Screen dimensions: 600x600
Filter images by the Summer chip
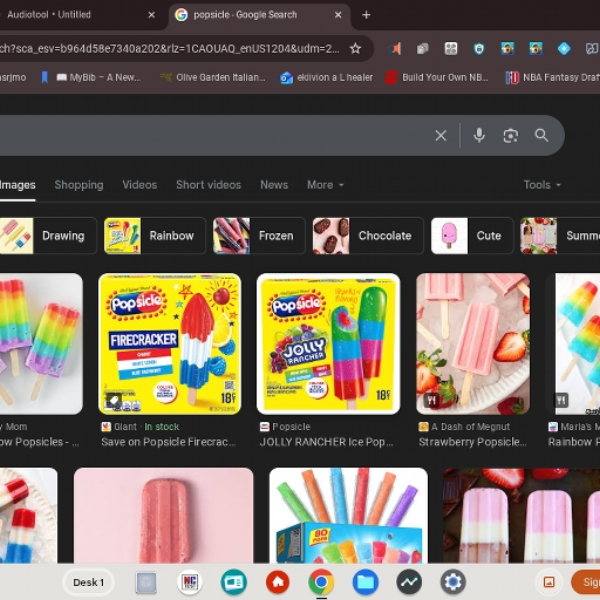pos(560,236)
